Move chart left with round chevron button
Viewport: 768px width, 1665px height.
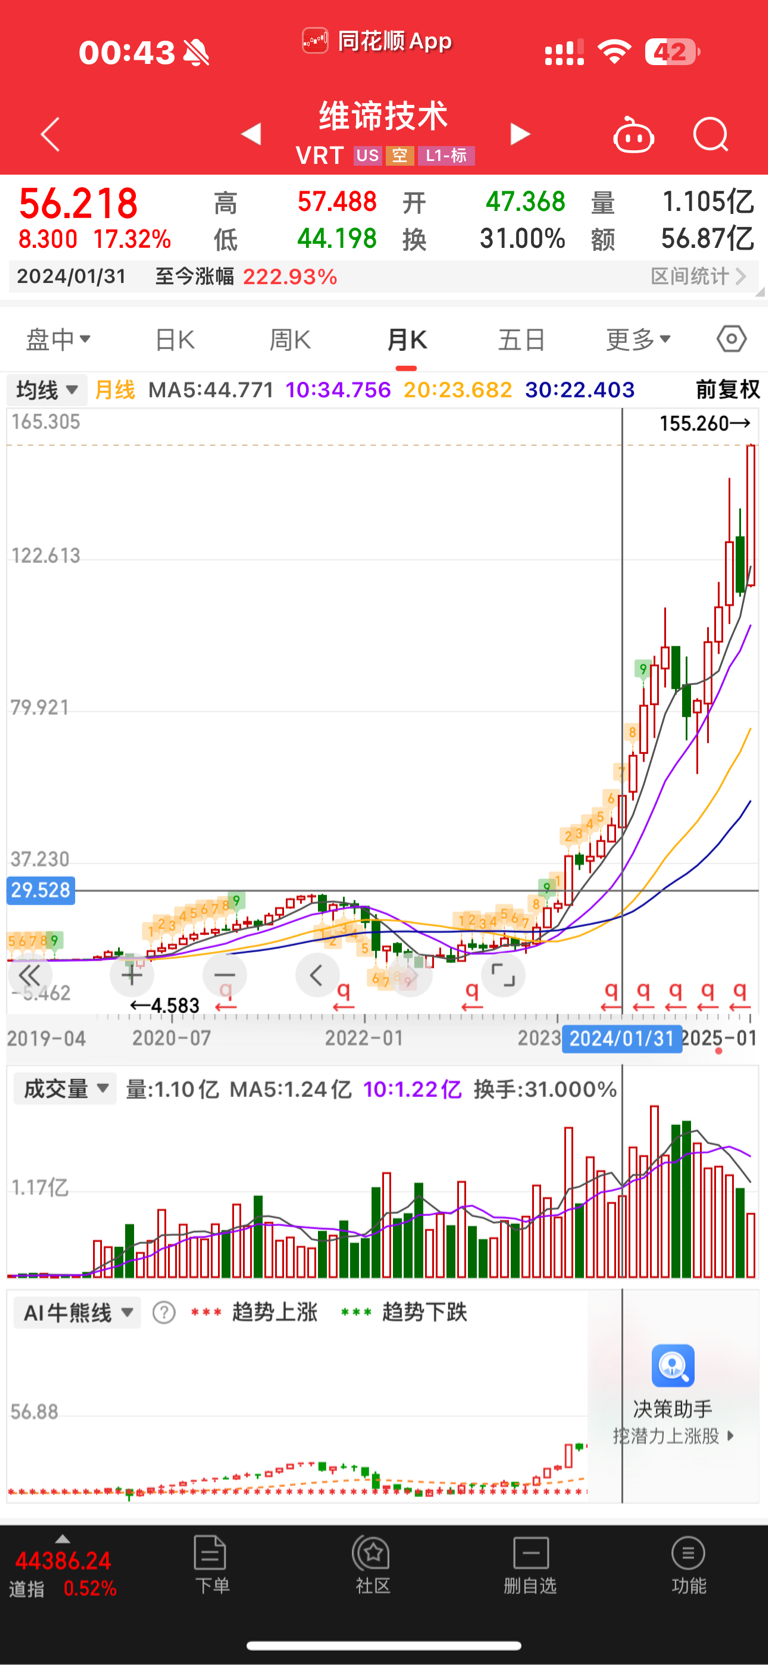click(x=317, y=974)
